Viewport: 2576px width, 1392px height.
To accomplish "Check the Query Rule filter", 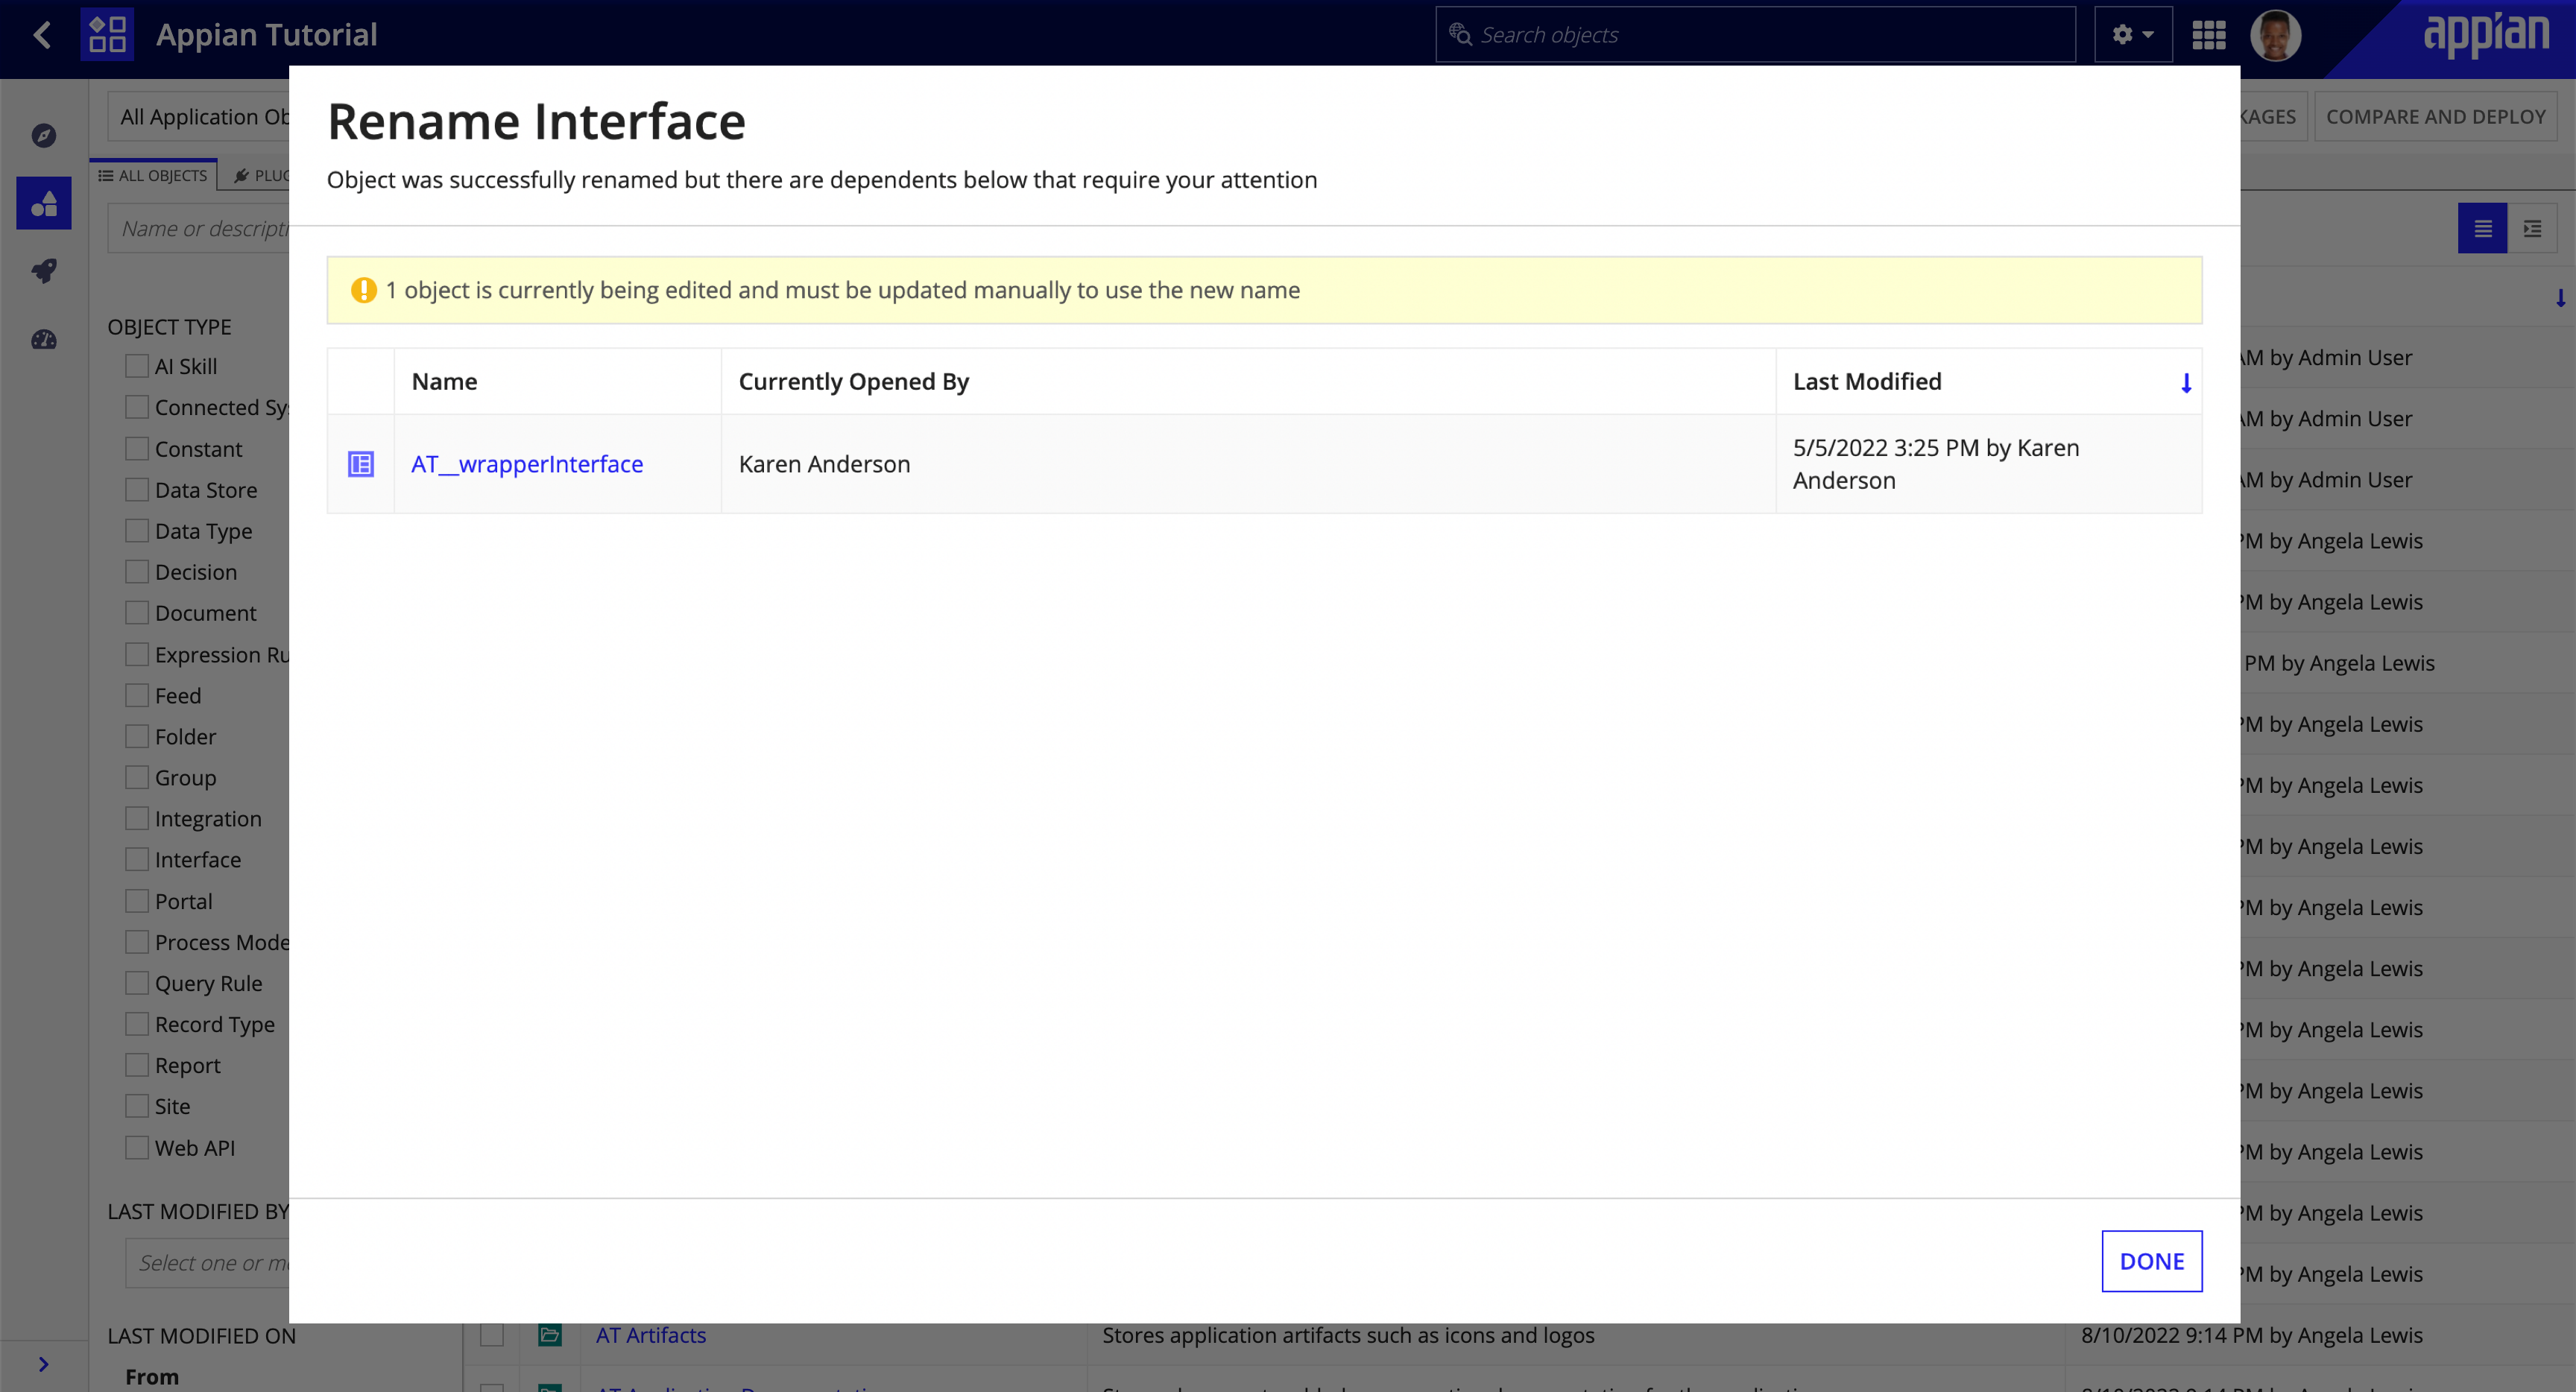I will coord(137,984).
